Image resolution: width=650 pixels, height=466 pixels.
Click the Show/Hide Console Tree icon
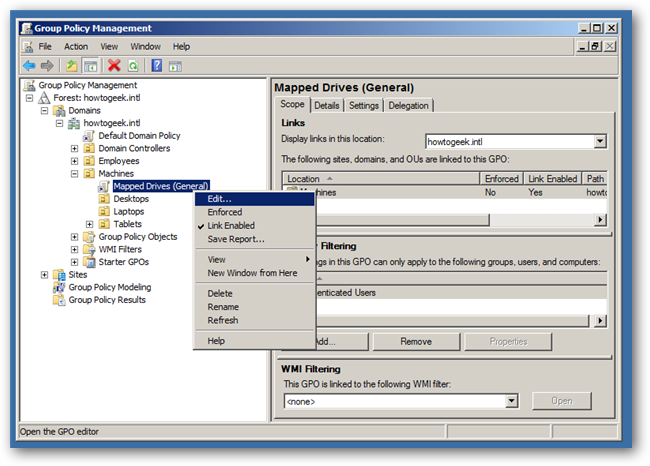click(x=90, y=66)
